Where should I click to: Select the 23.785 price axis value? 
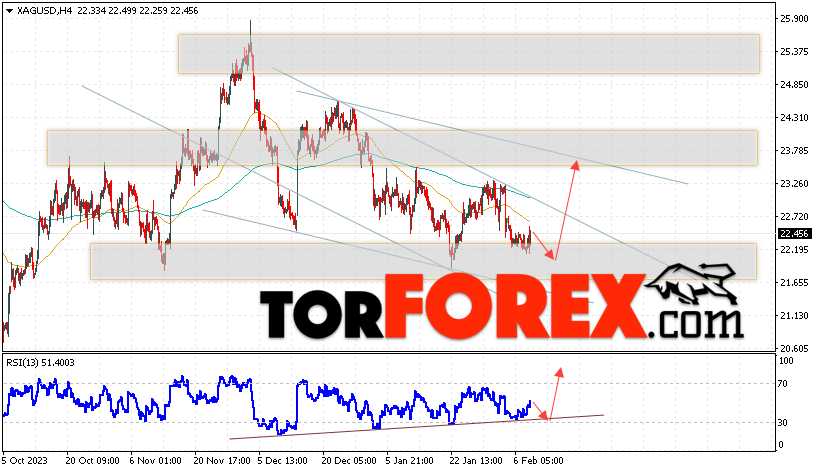point(794,151)
